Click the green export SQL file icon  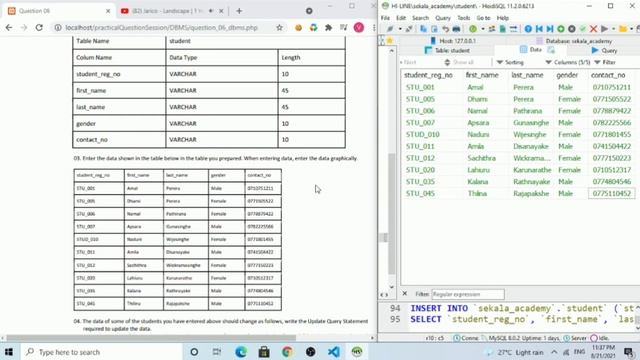[x=503, y=29]
